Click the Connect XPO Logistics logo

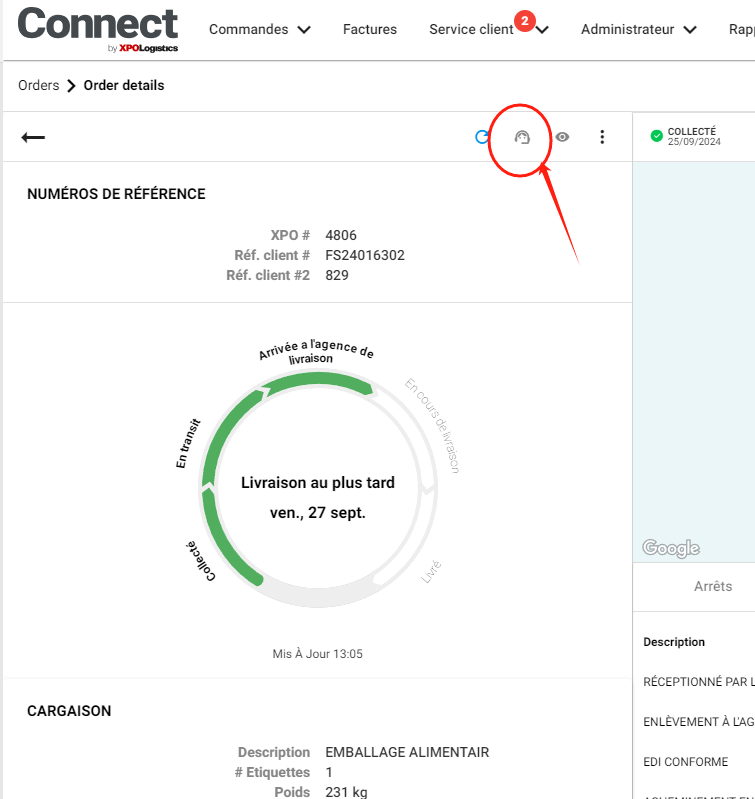pyautogui.click(x=97, y=30)
